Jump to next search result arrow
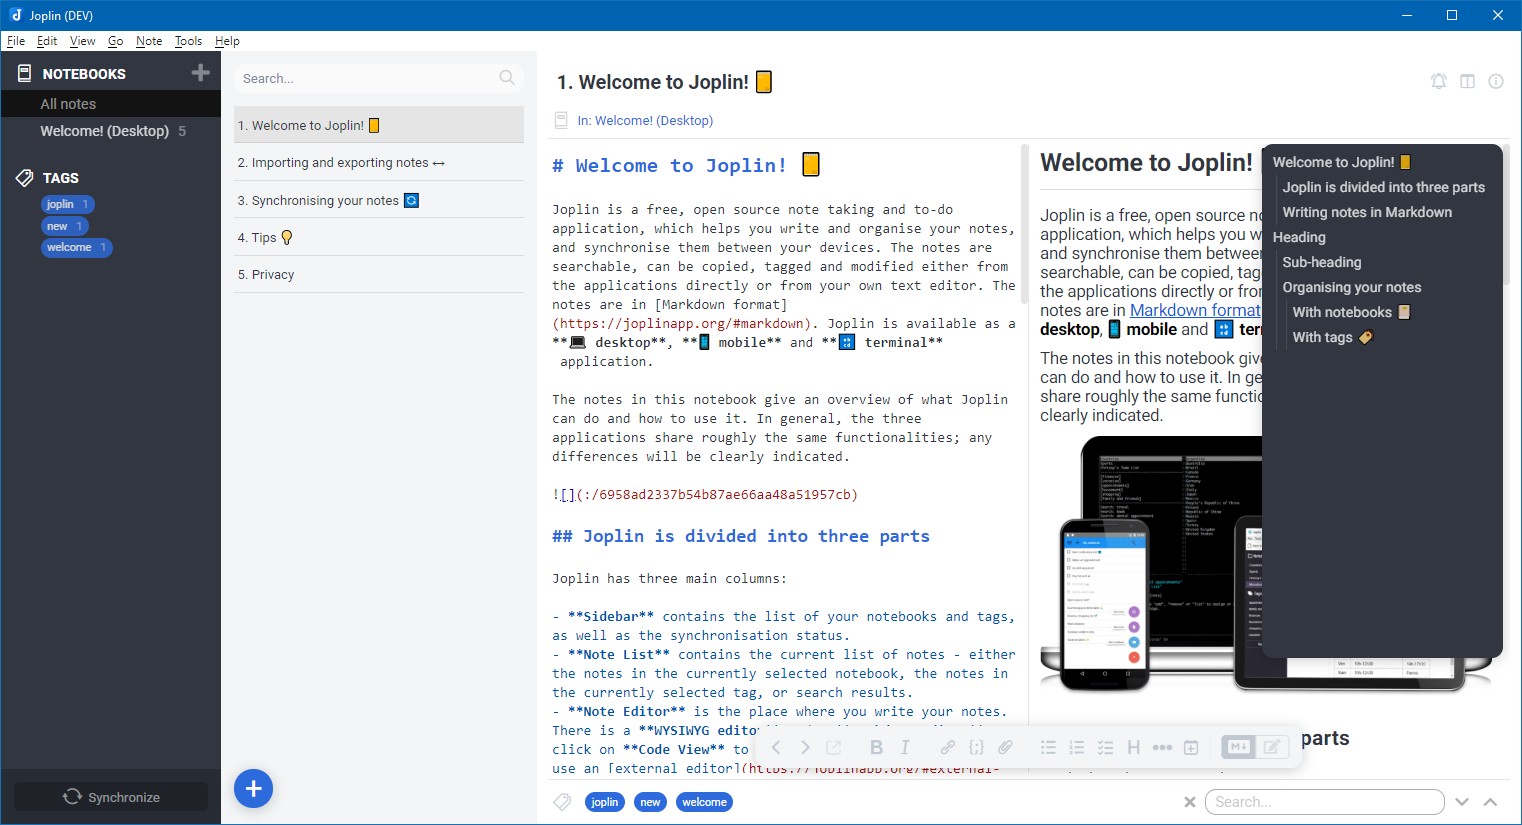This screenshot has height=825, width=1522. (1462, 802)
